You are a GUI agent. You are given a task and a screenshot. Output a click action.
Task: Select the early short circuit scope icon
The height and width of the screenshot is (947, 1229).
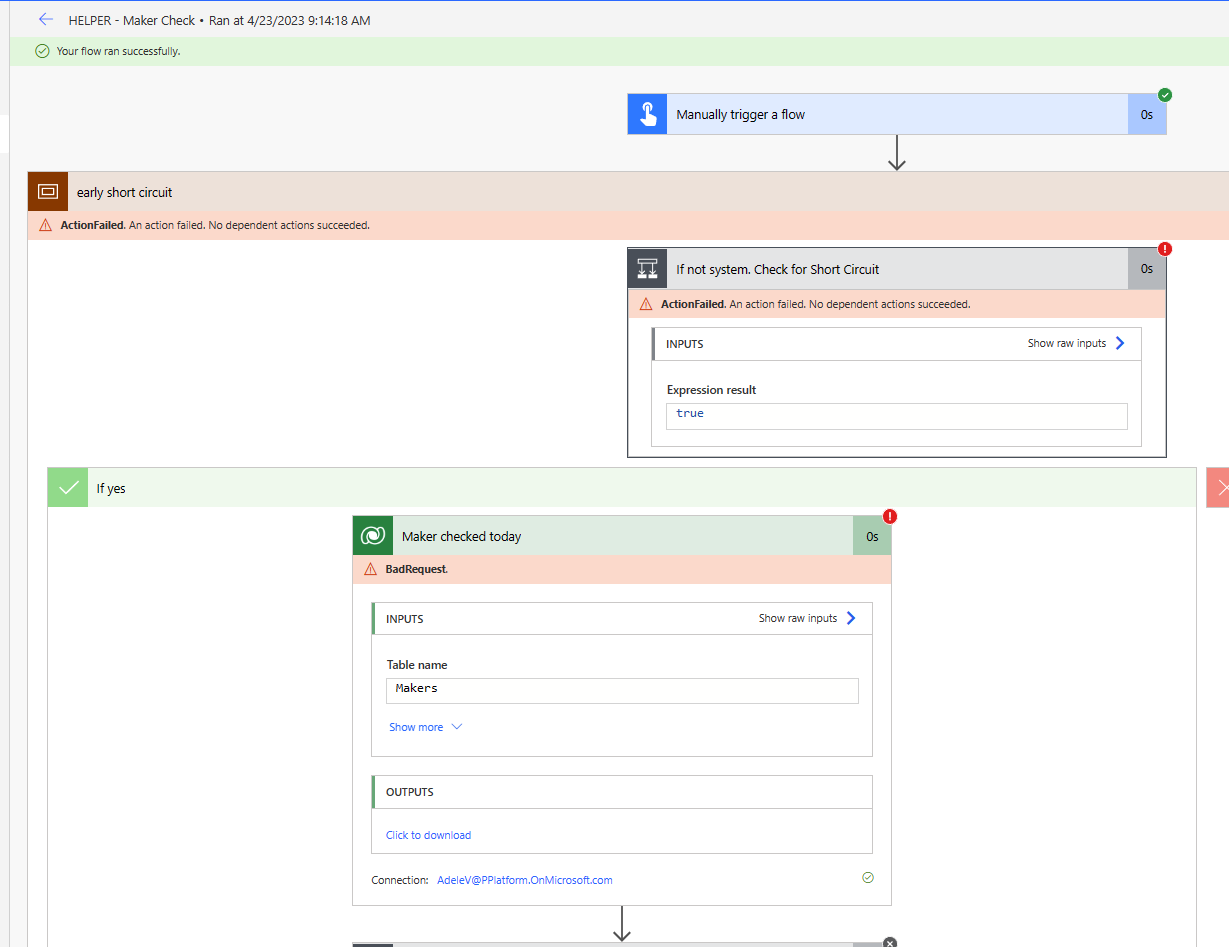(47, 190)
